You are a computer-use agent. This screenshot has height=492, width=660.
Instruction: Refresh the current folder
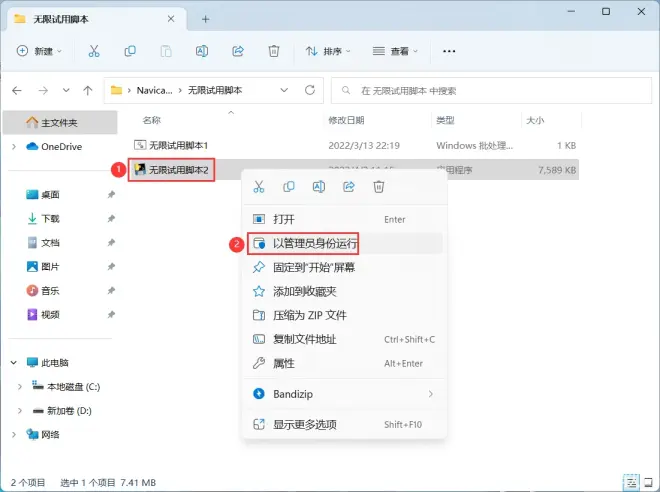coord(310,90)
